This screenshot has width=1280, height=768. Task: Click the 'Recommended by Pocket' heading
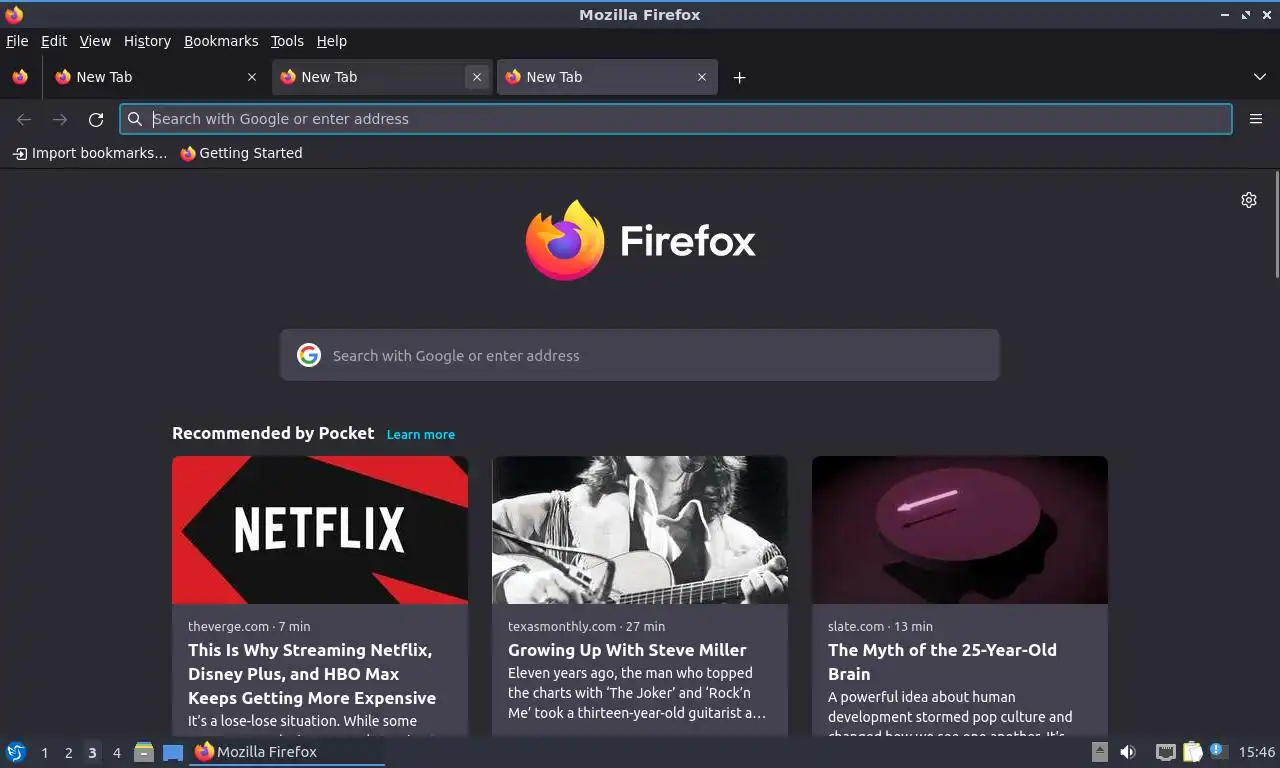(x=273, y=433)
